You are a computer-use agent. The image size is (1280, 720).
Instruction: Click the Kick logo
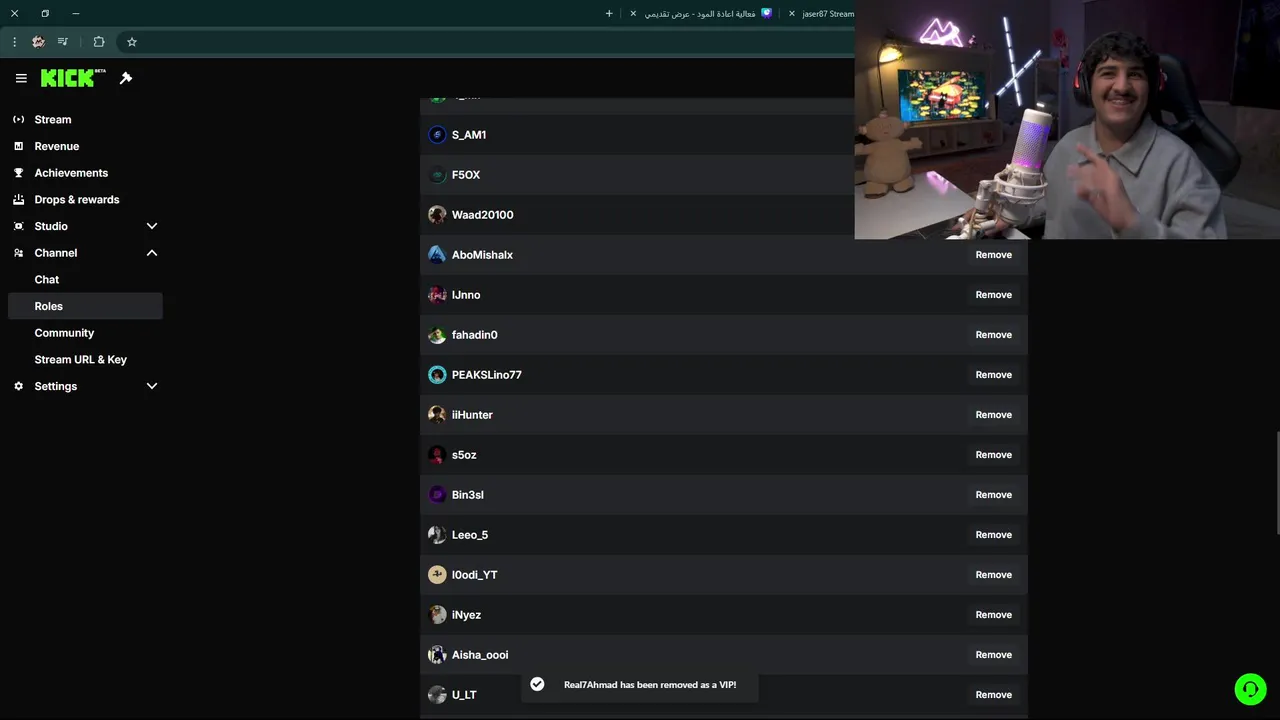point(73,78)
